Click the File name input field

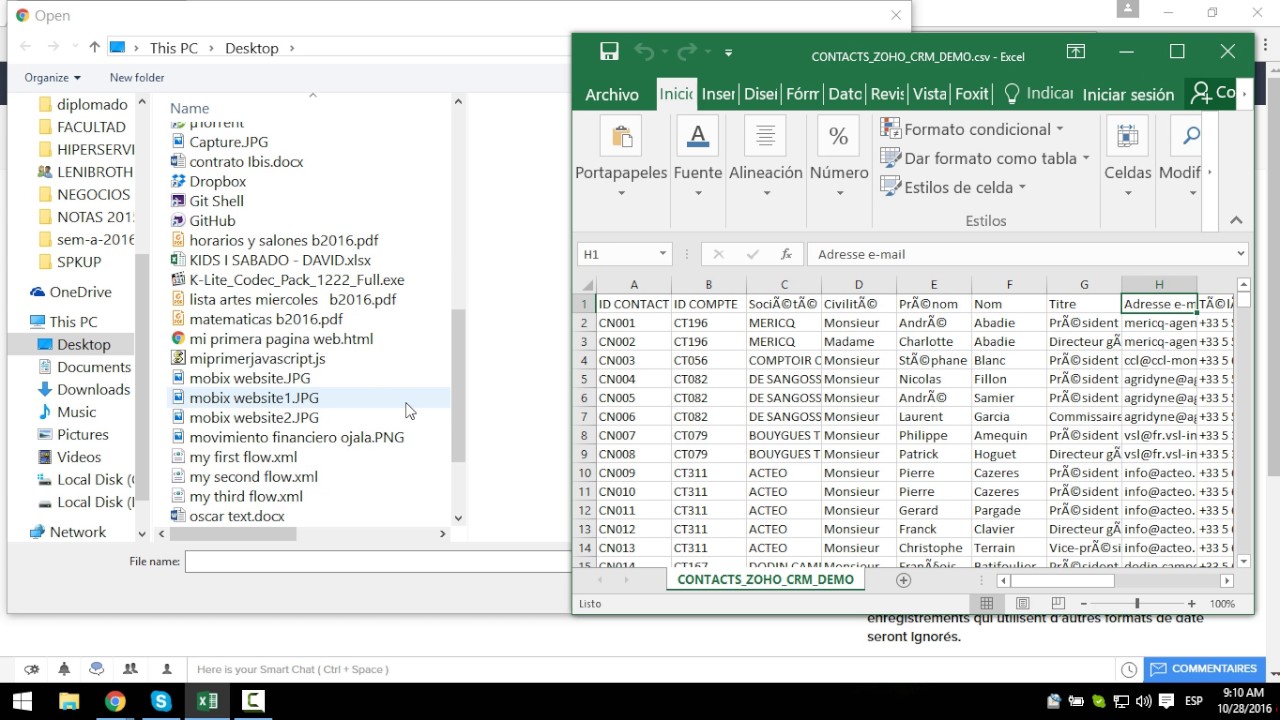click(x=378, y=562)
